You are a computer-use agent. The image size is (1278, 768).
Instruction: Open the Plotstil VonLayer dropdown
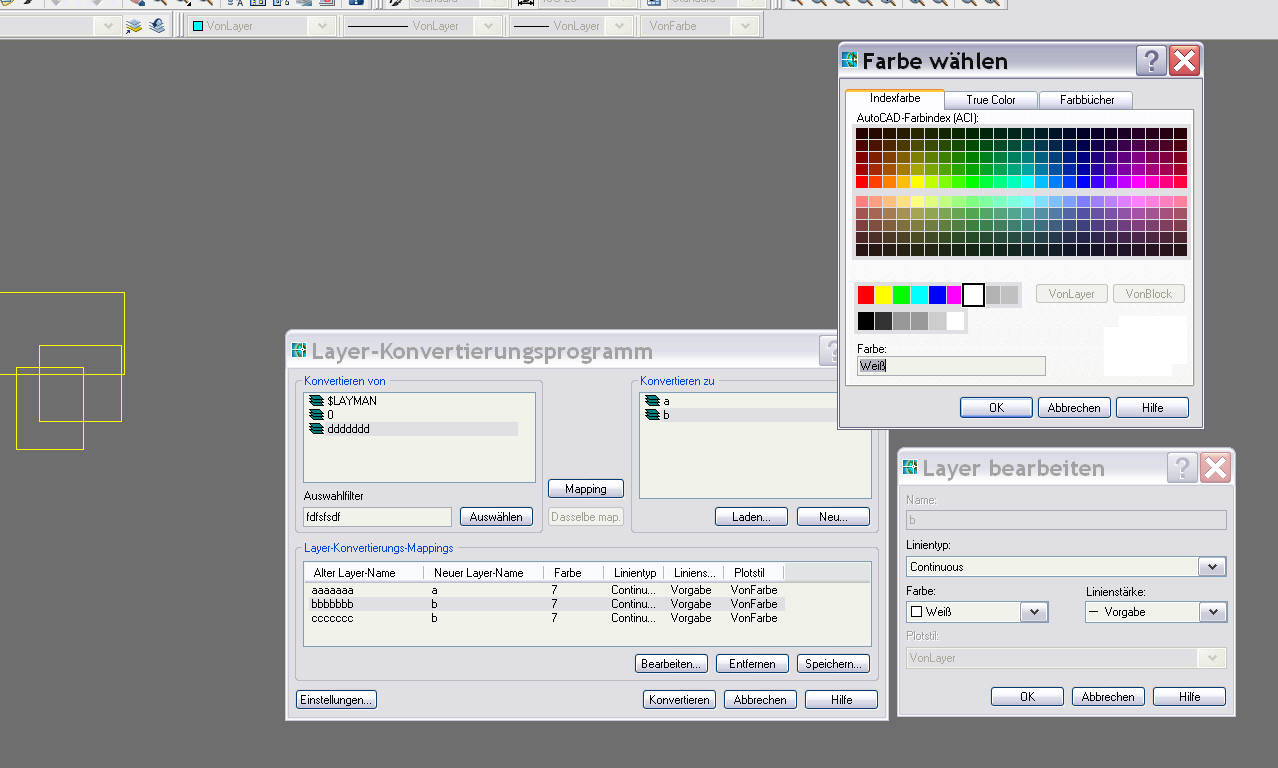1212,658
